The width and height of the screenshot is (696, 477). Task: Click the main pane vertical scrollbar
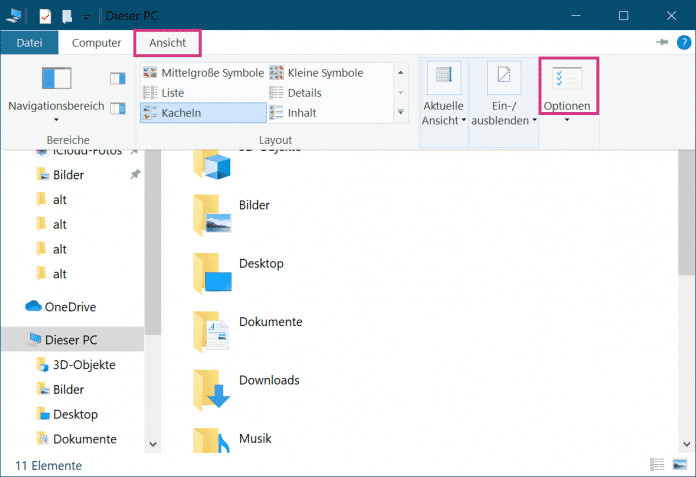coord(687,220)
